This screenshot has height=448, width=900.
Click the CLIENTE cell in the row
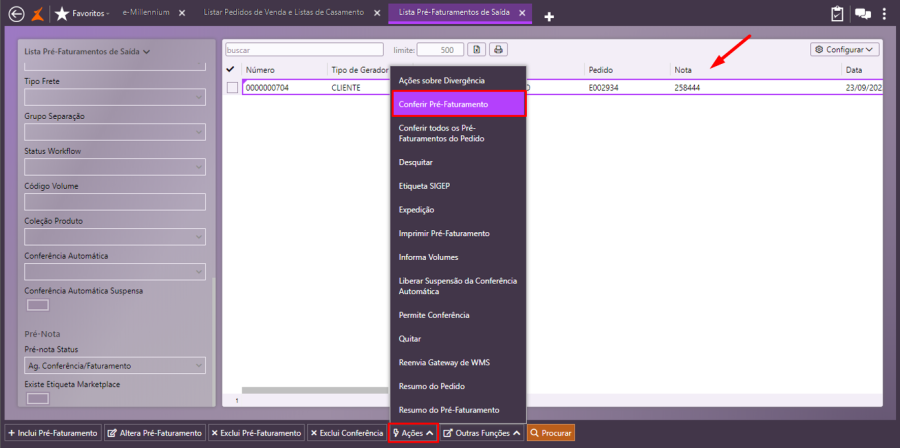click(x=346, y=88)
